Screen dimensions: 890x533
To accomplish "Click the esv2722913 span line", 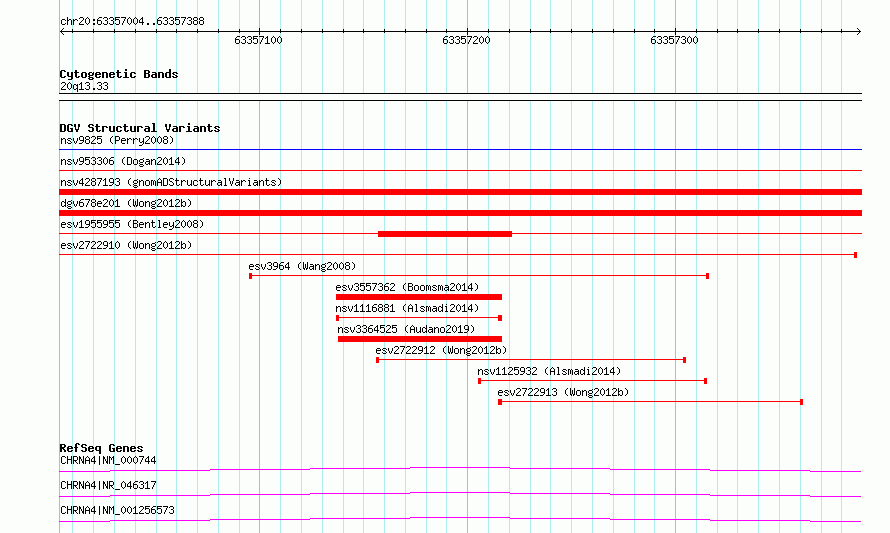I will point(650,402).
